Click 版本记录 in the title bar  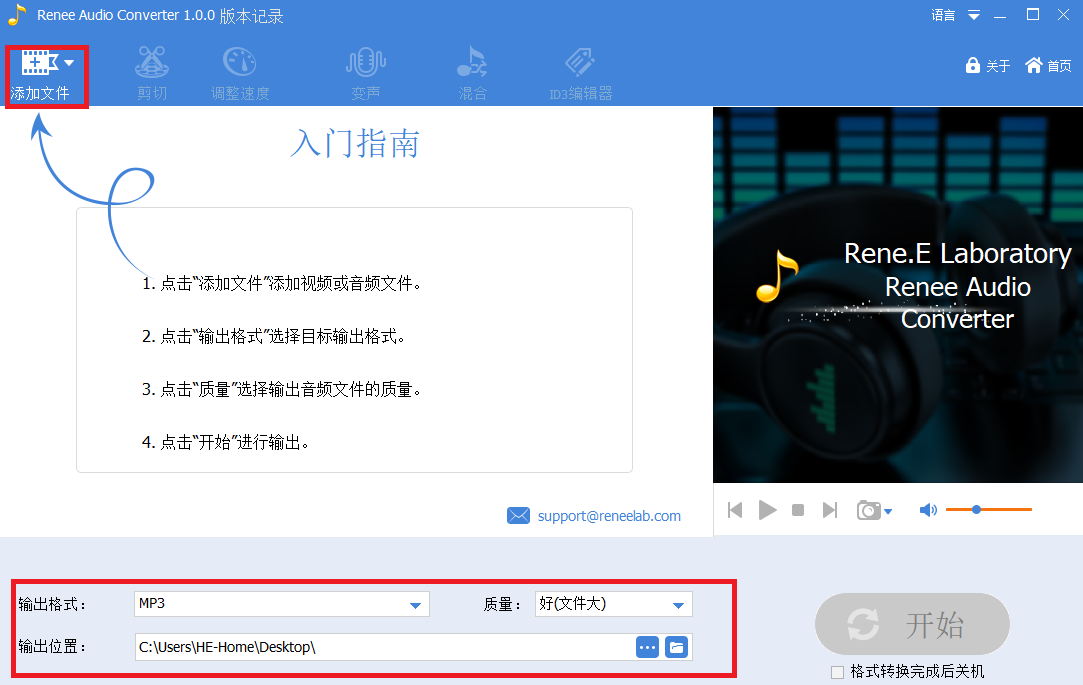(x=251, y=16)
